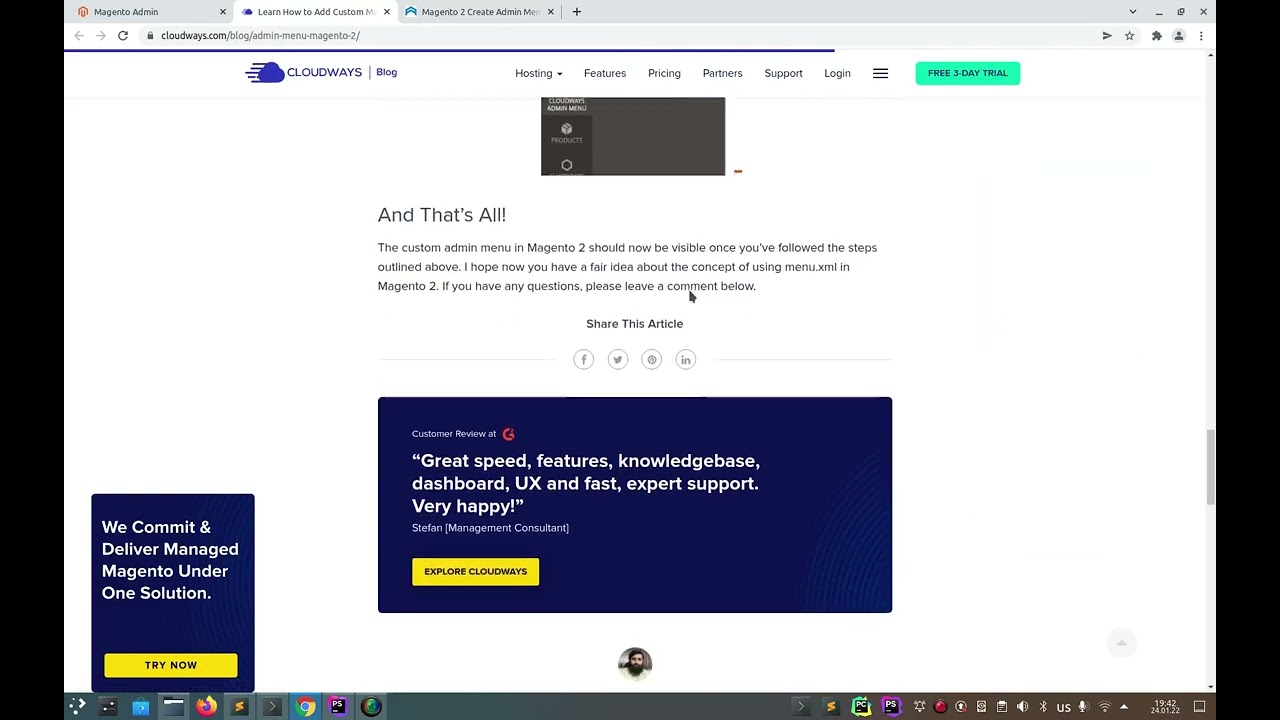The width and height of the screenshot is (1280, 720).
Task: Click the TRY NOW button
Action: point(171,665)
